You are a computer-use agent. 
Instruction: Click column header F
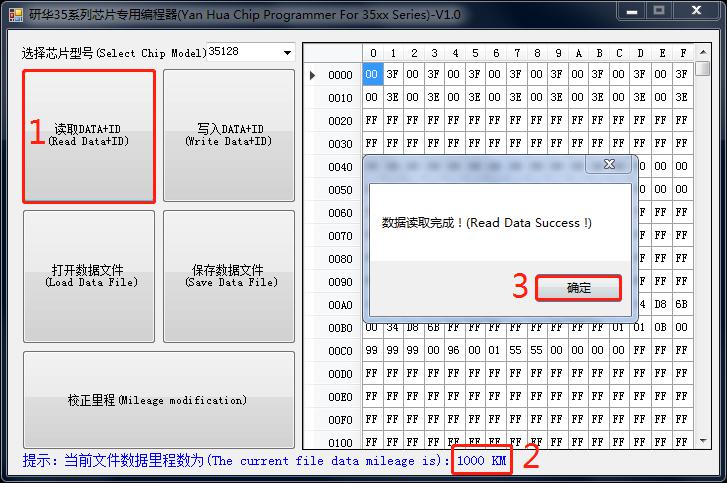[683, 53]
